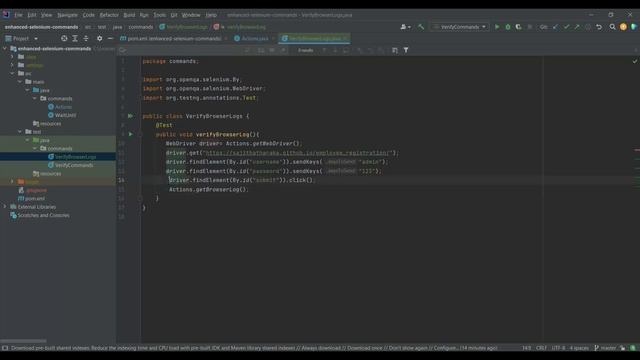Click the commands breadcrumb in navigation bar
This screenshot has width=640, height=360.
pyautogui.click(x=140, y=27)
